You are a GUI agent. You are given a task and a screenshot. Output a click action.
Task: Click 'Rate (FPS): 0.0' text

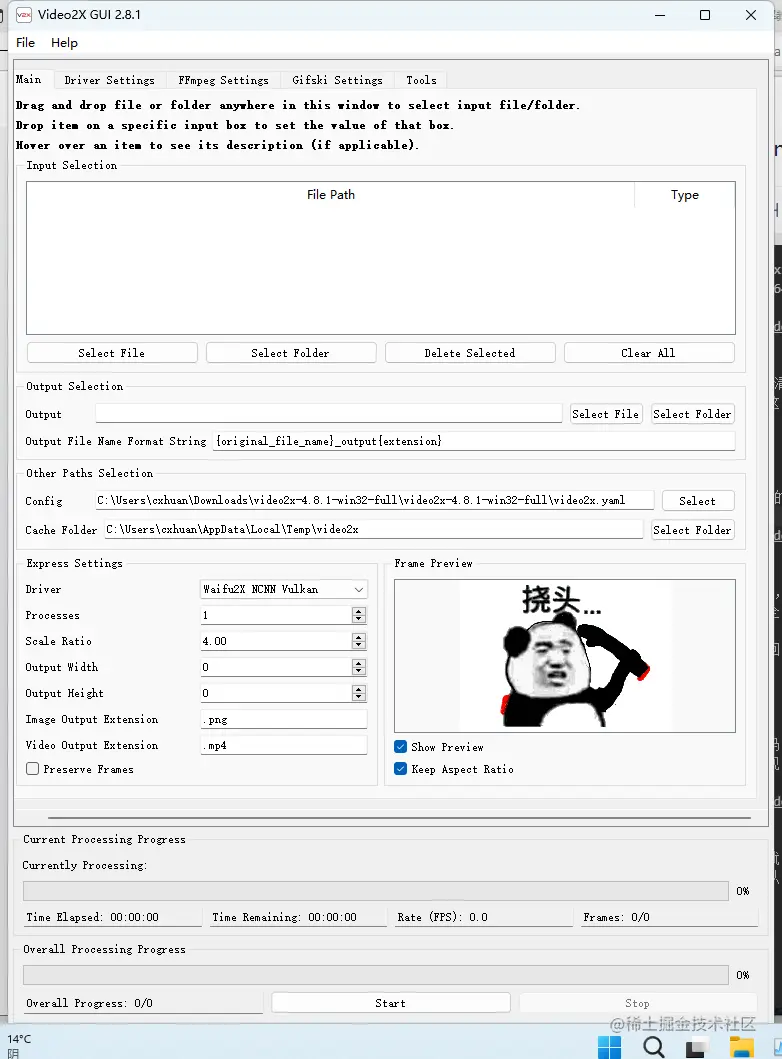442,917
